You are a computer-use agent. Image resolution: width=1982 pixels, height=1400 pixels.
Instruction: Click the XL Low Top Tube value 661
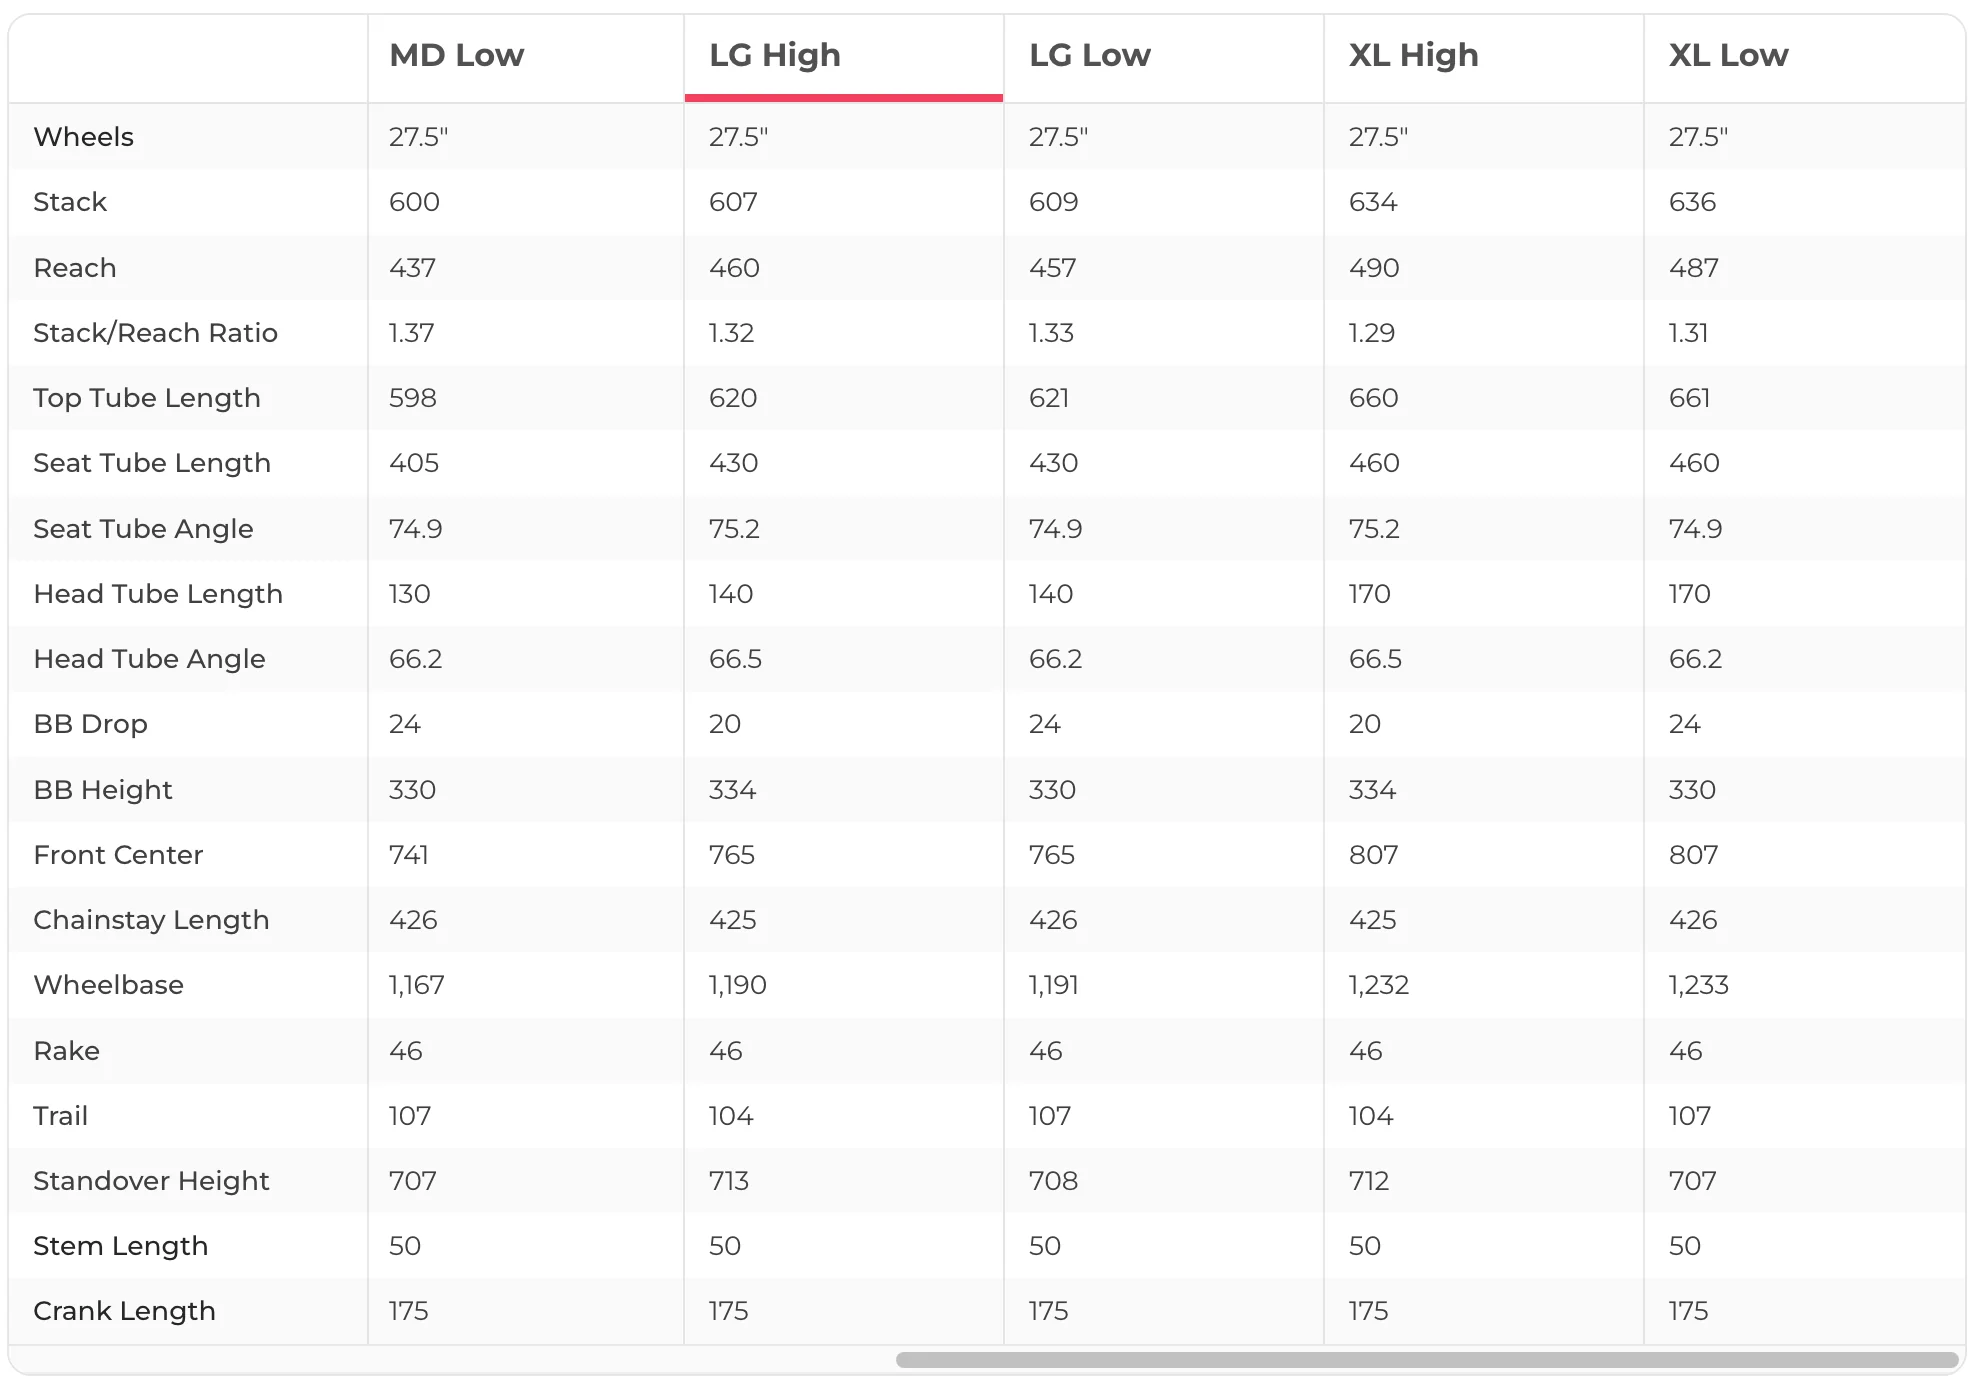[x=1689, y=398]
